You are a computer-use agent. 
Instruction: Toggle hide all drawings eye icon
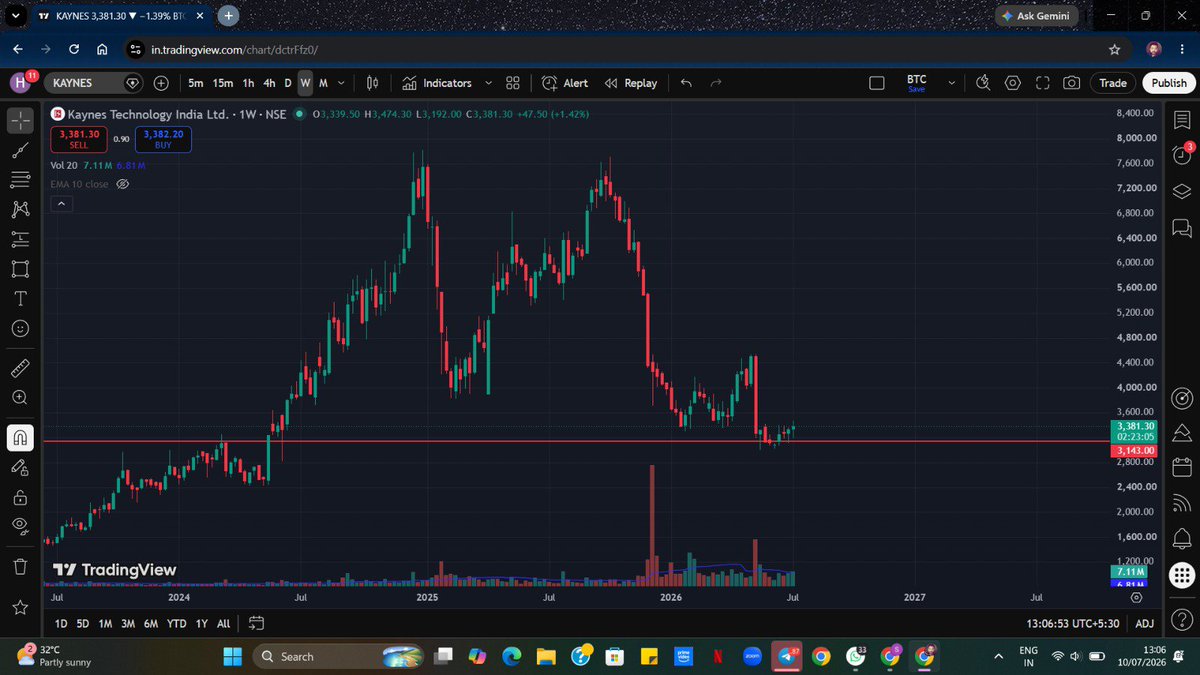(x=20, y=526)
